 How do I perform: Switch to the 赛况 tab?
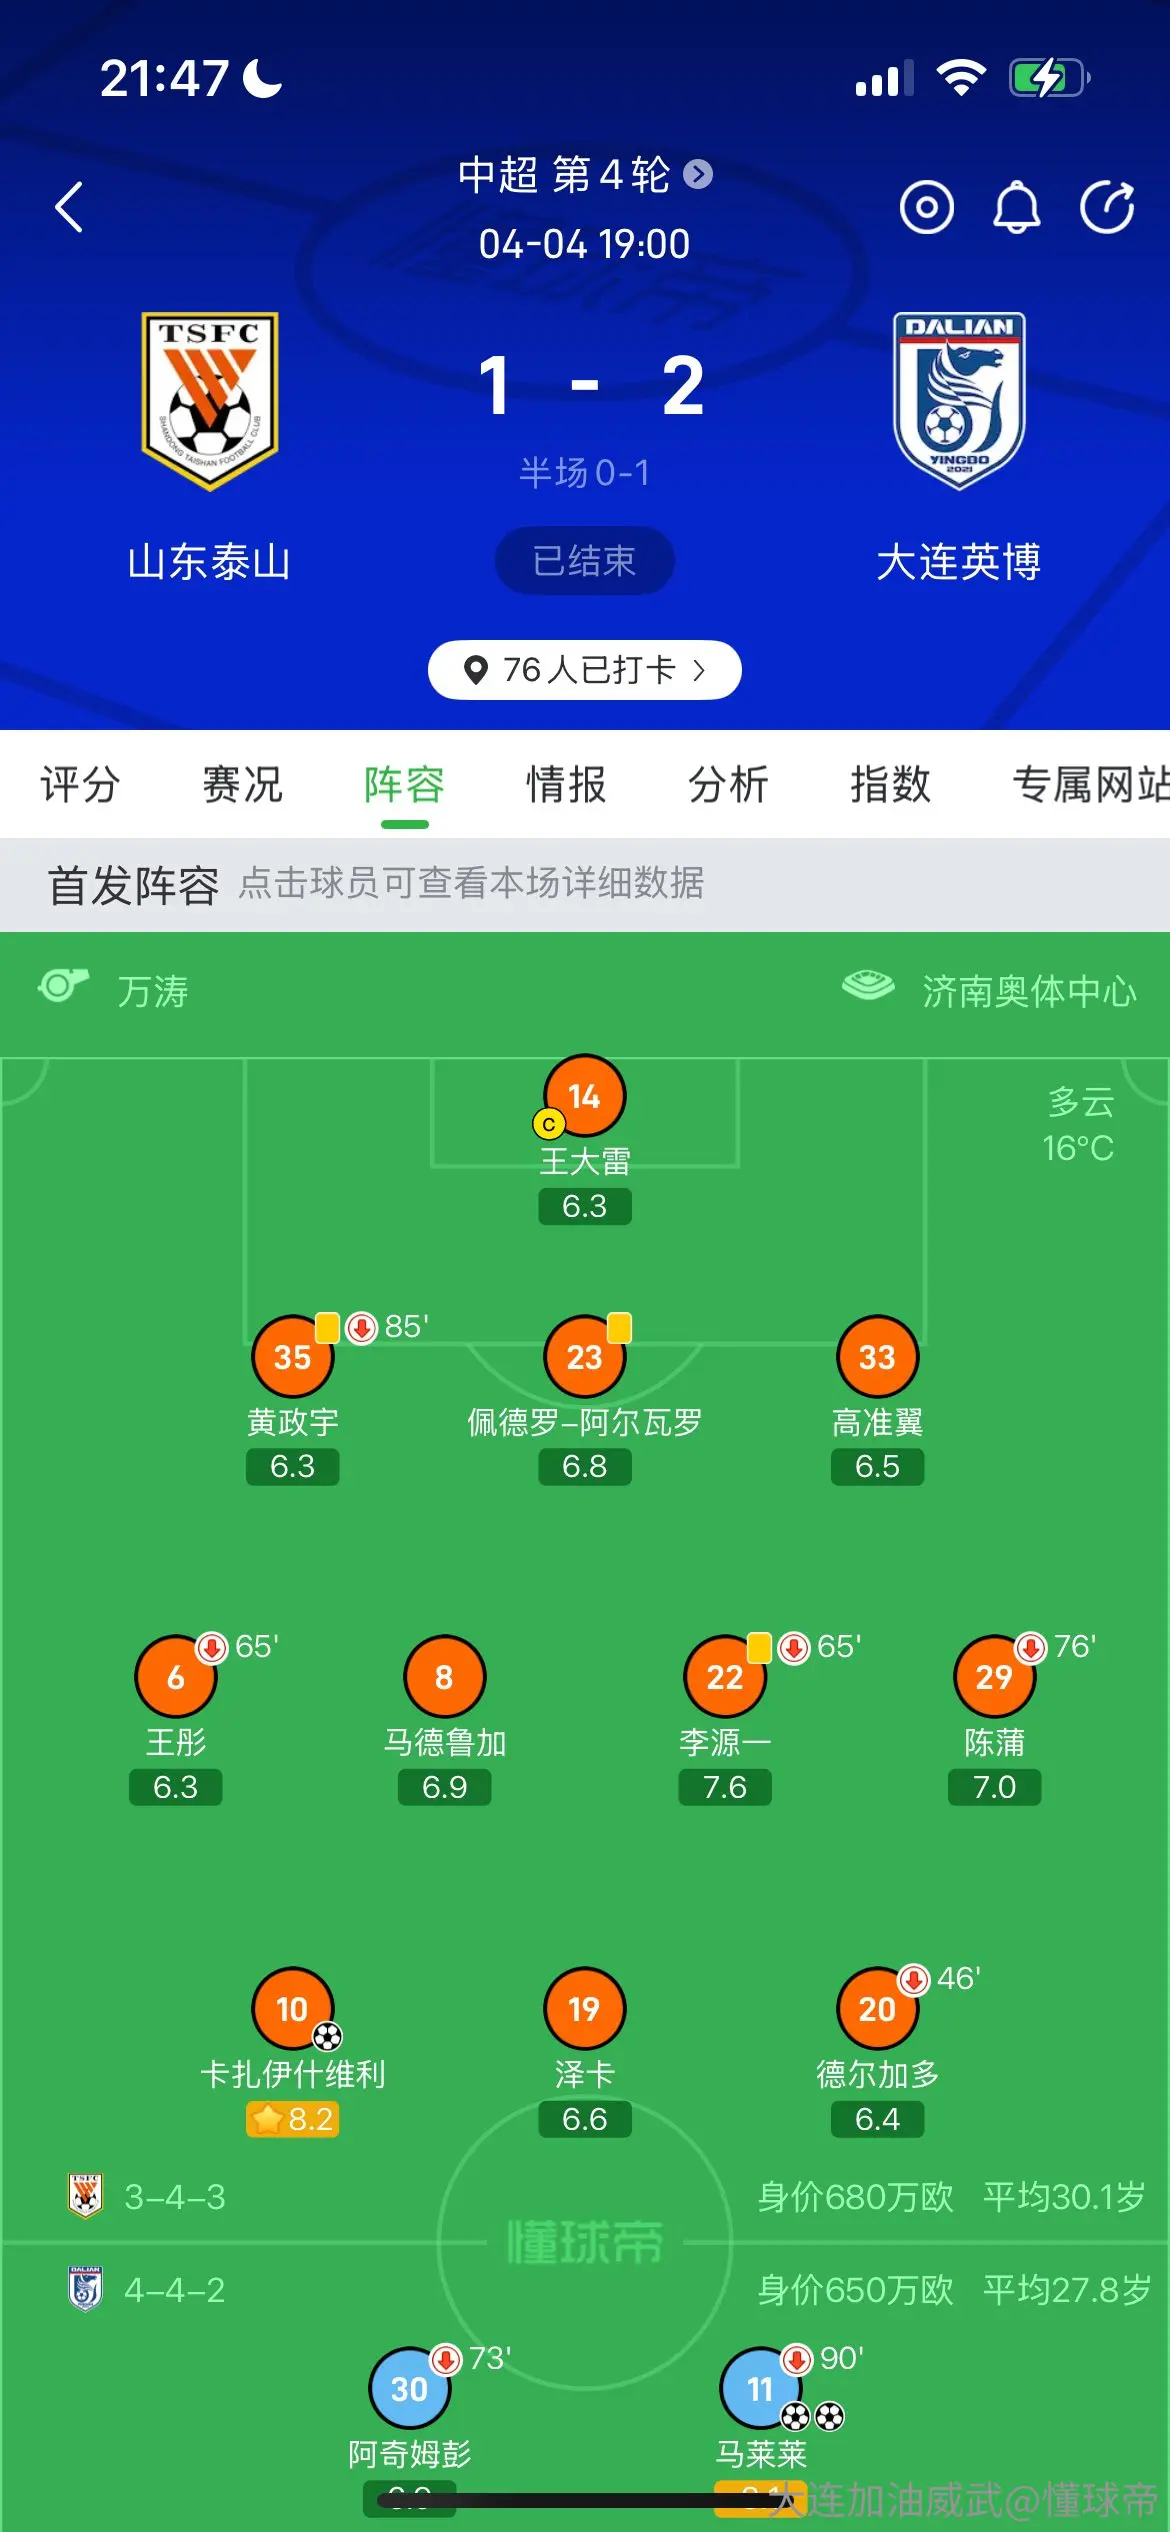pos(242,784)
